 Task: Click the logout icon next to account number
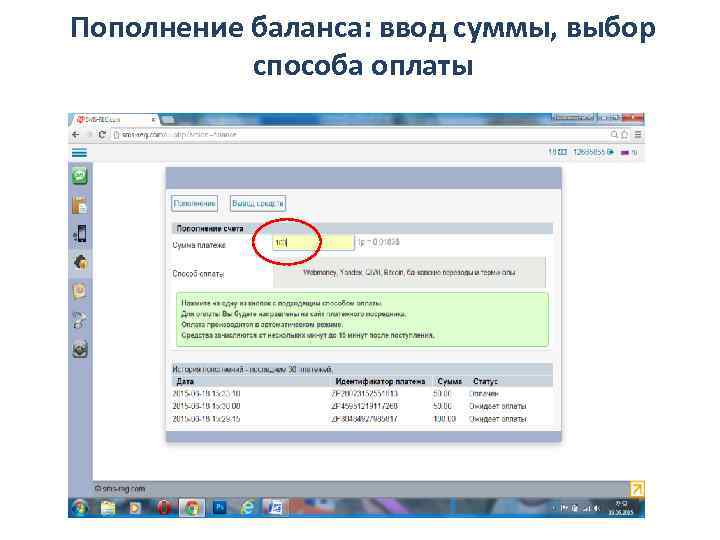coord(610,152)
